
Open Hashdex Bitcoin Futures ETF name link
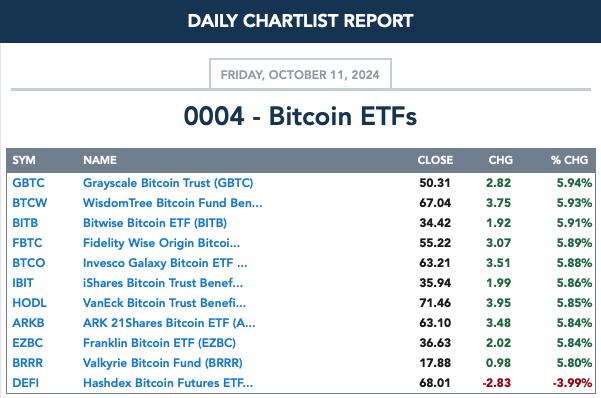168,383
